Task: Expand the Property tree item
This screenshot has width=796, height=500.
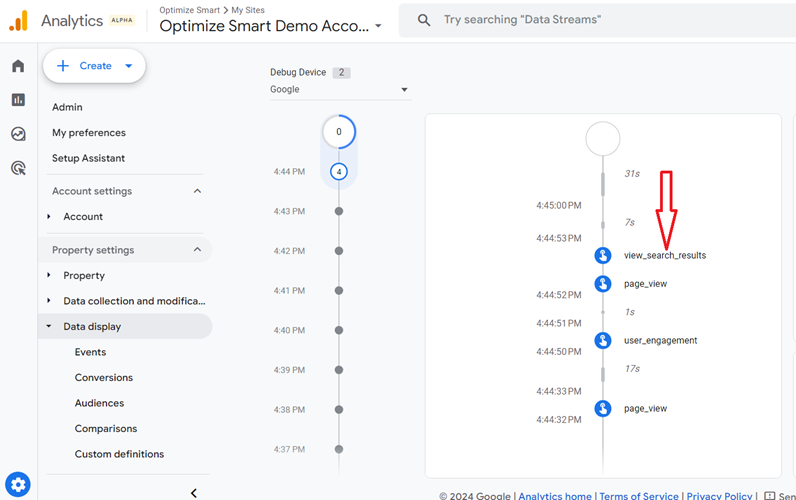Action: (49, 275)
